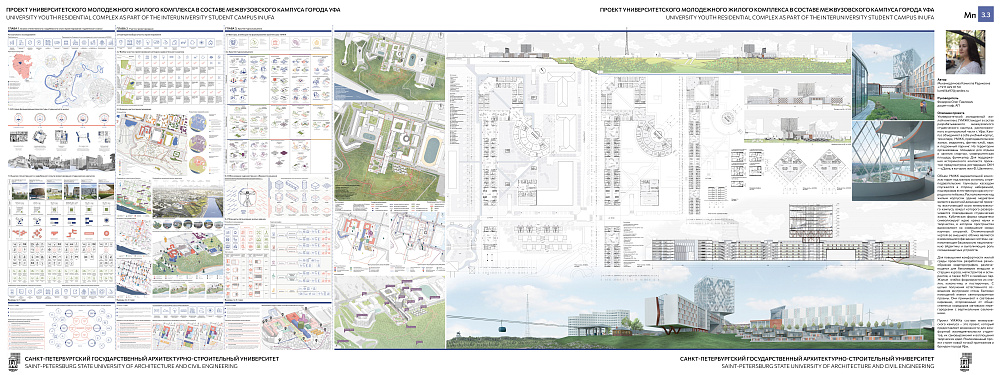This screenshot has height=375, width=1000.
Task: Click the blue oval stadium pond on site plan
Action: point(431,151)
